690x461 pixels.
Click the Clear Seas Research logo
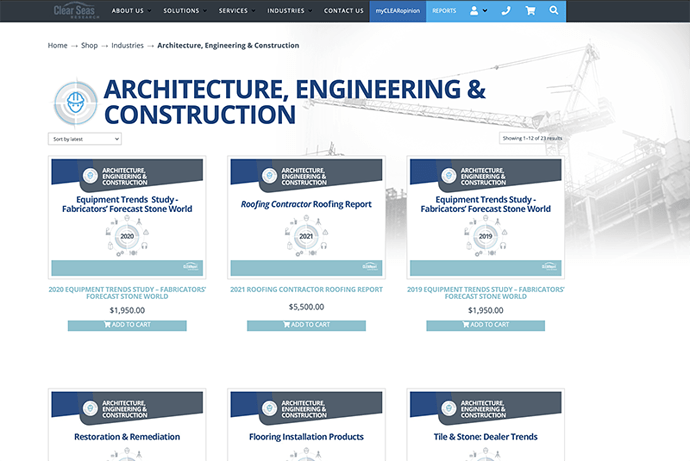point(76,11)
